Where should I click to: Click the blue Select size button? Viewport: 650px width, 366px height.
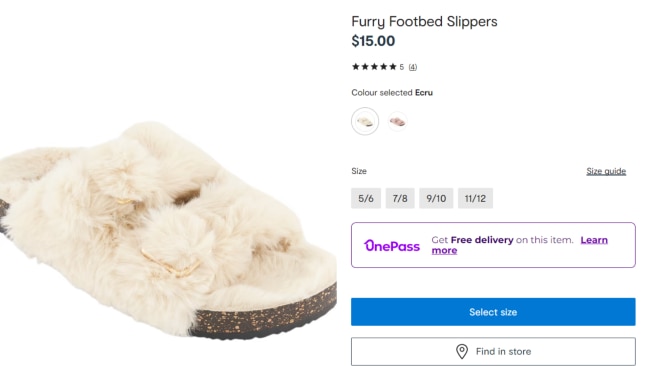[493, 312]
